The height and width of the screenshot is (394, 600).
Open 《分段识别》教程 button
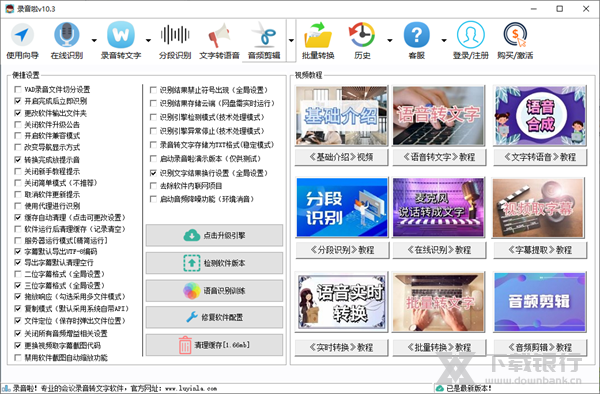click(342, 250)
